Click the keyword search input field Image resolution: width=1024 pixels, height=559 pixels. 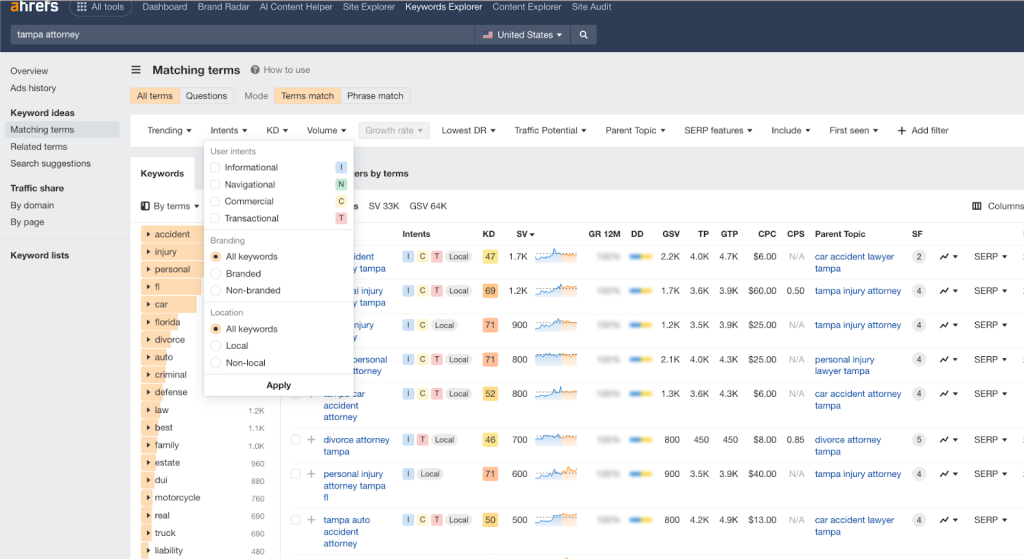pyautogui.click(x=240, y=35)
